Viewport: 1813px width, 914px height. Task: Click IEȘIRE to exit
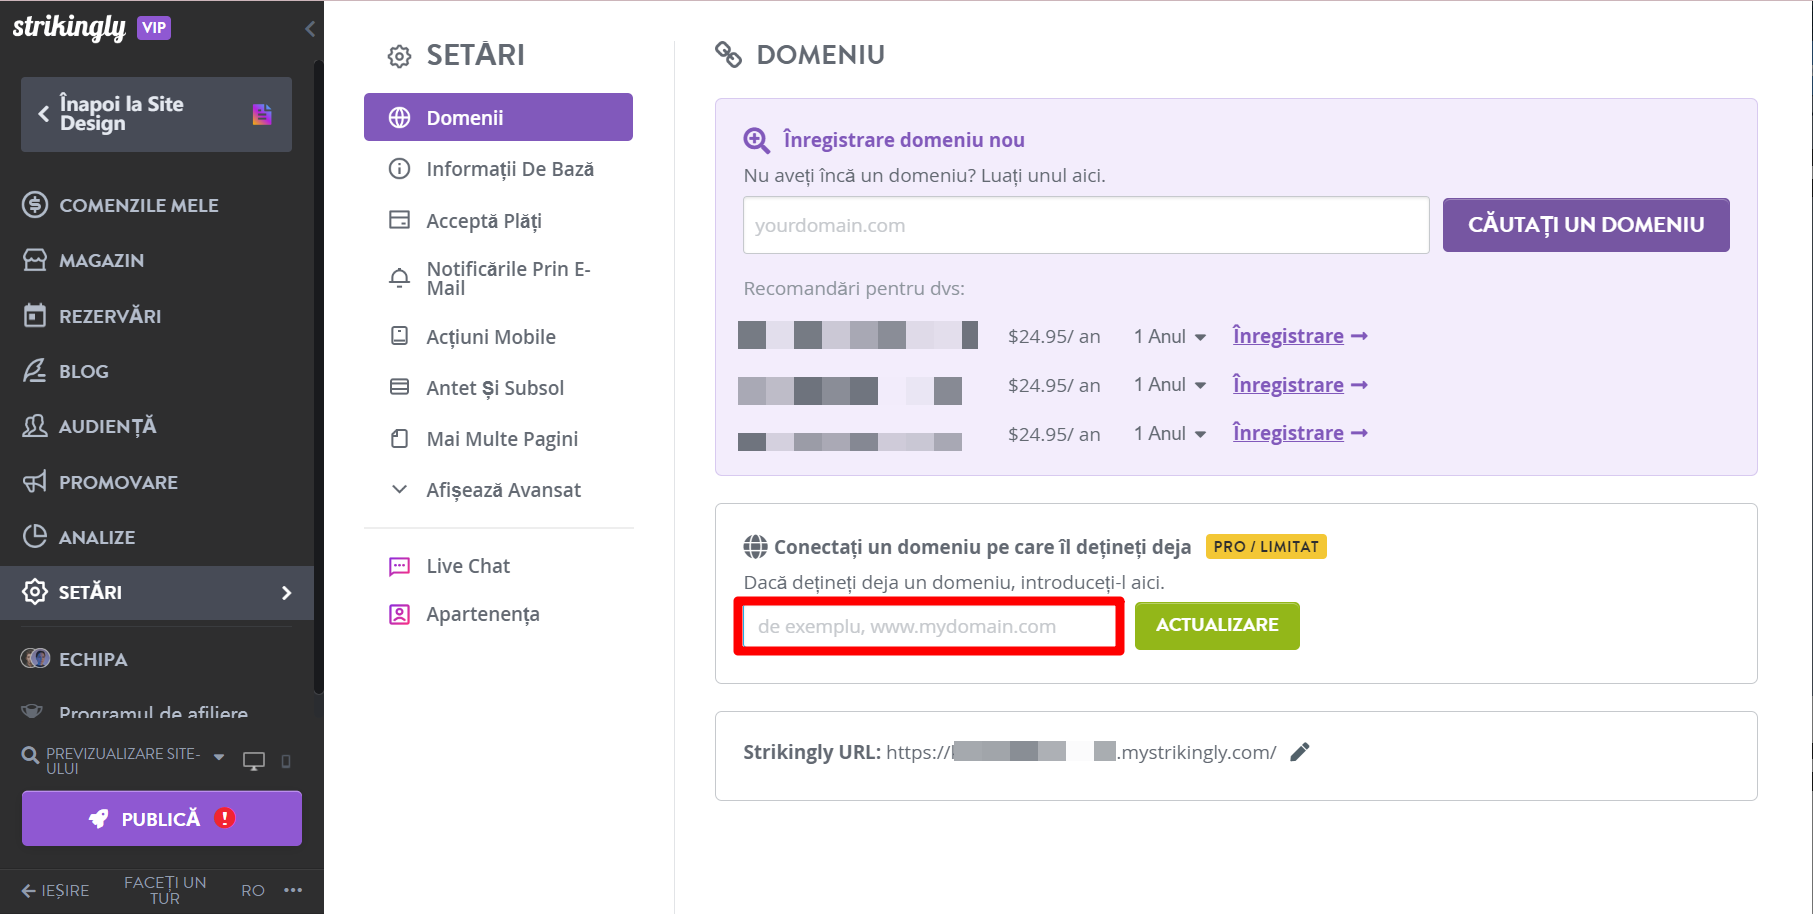(56, 890)
